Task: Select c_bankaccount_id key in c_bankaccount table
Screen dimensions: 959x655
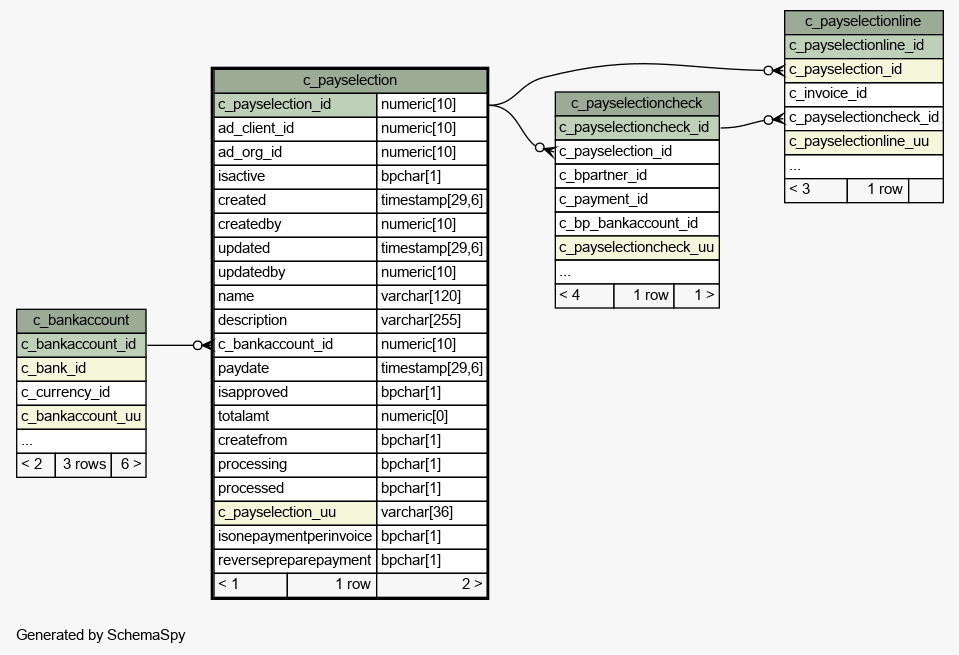Action: pyautogui.click(x=81, y=344)
